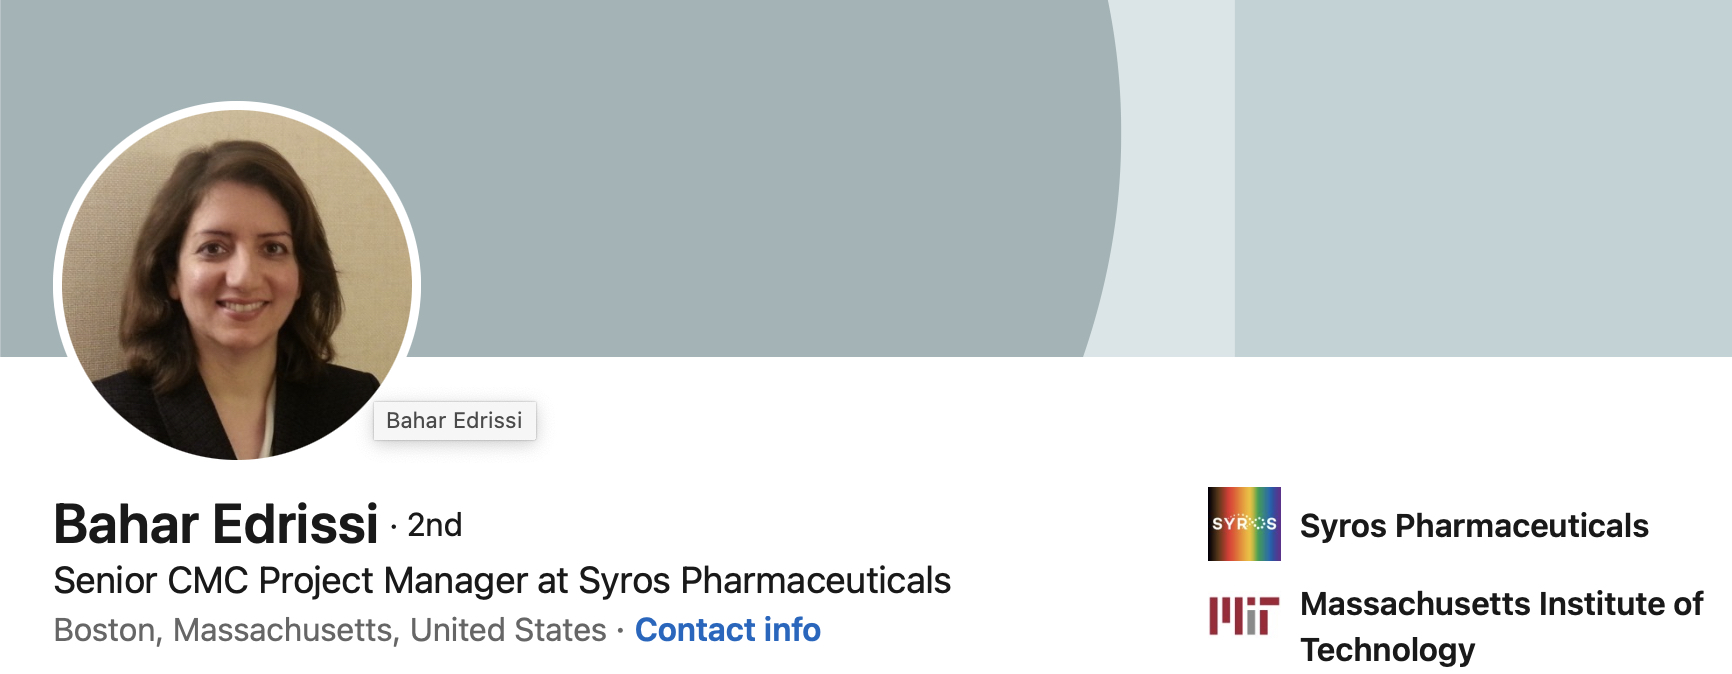This screenshot has height=674, width=1732.
Task: Open Bahar Edrissi's circular profile photo
Action: tap(237, 285)
